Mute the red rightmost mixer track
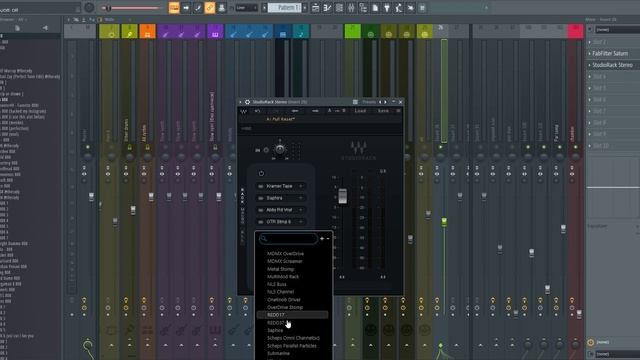 click(x=576, y=147)
